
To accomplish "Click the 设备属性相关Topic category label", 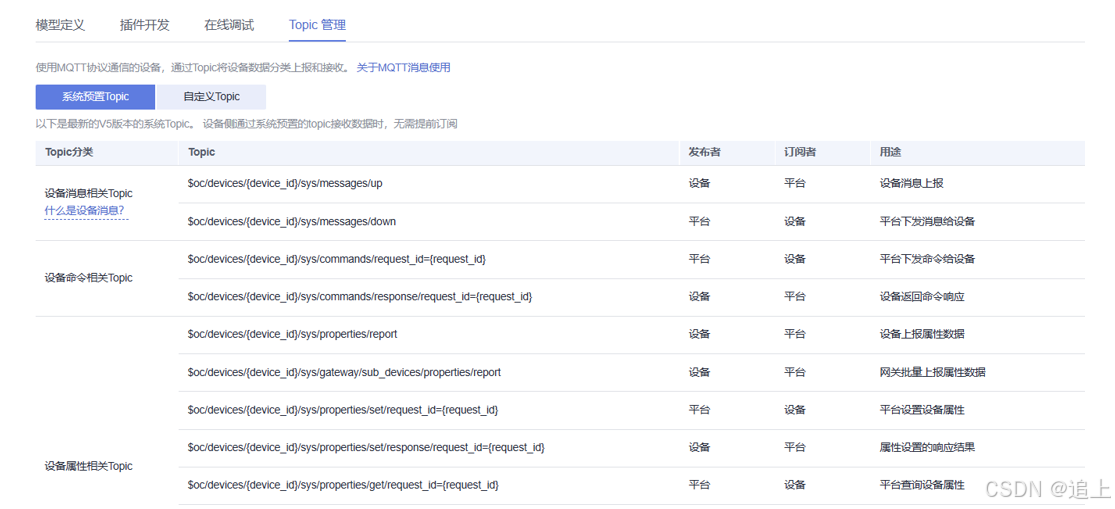I will click(88, 466).
